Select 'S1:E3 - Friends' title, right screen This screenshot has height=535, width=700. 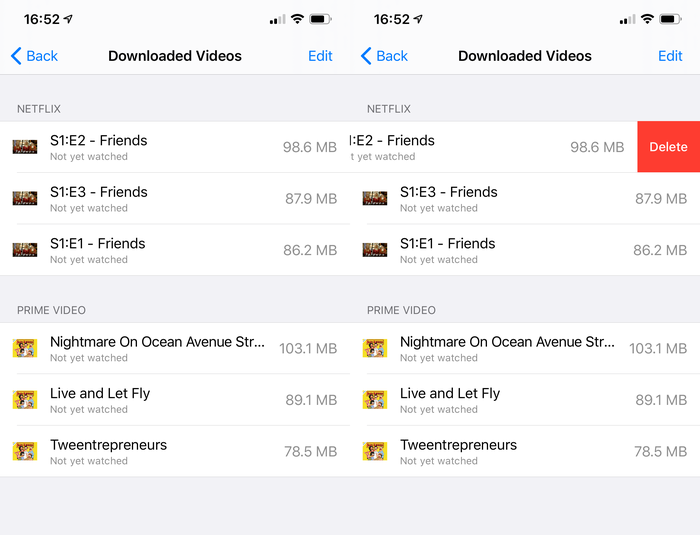tap(449, 192)
